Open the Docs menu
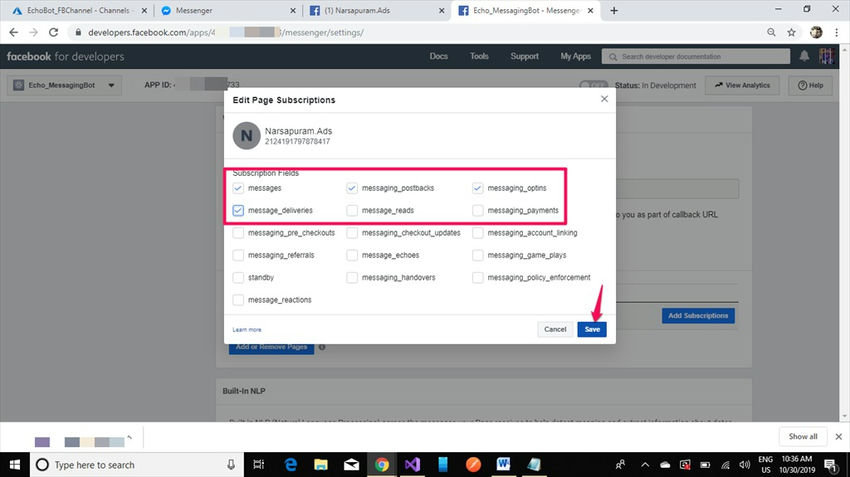 coord(439,56)
